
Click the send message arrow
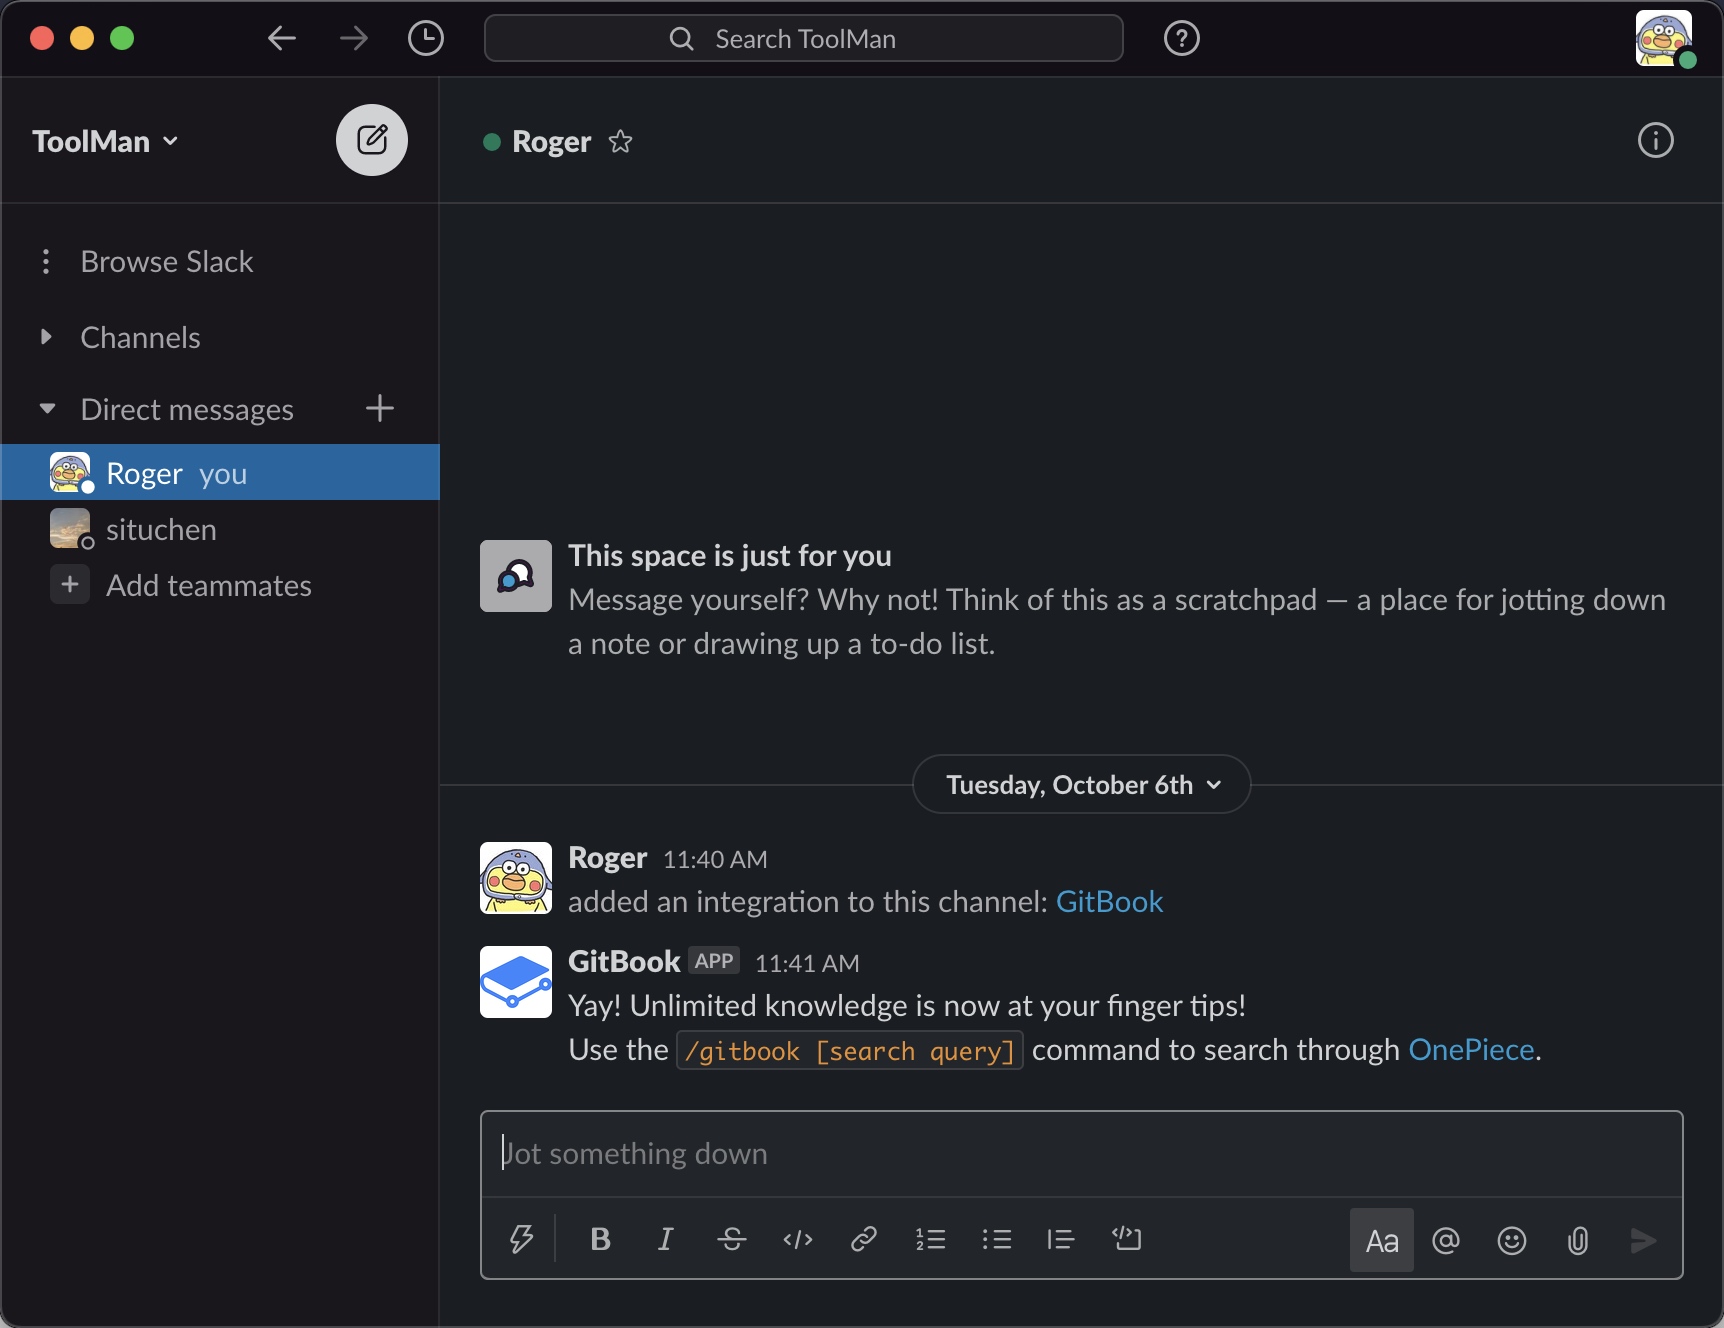point(1643,1241)
